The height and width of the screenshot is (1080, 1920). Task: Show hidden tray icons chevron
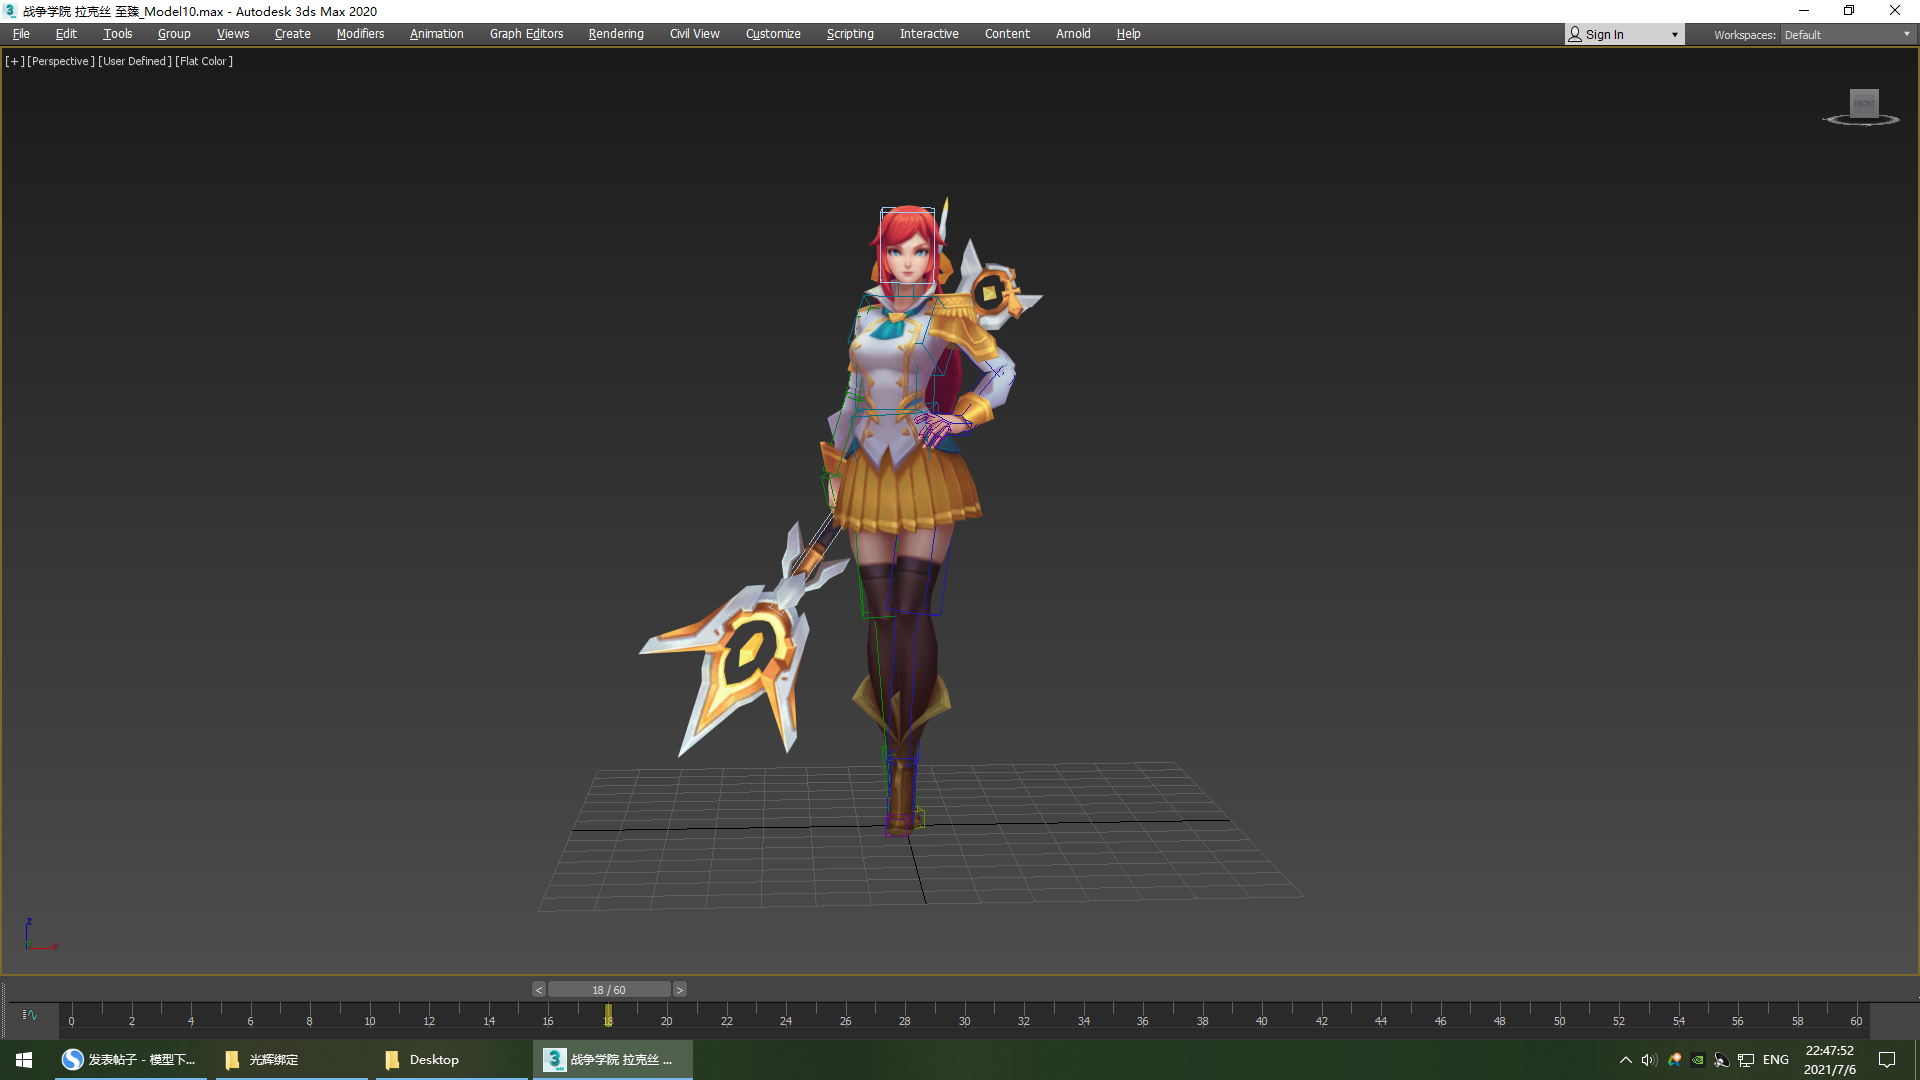pyautogui.click(x=1625, y=1060)
